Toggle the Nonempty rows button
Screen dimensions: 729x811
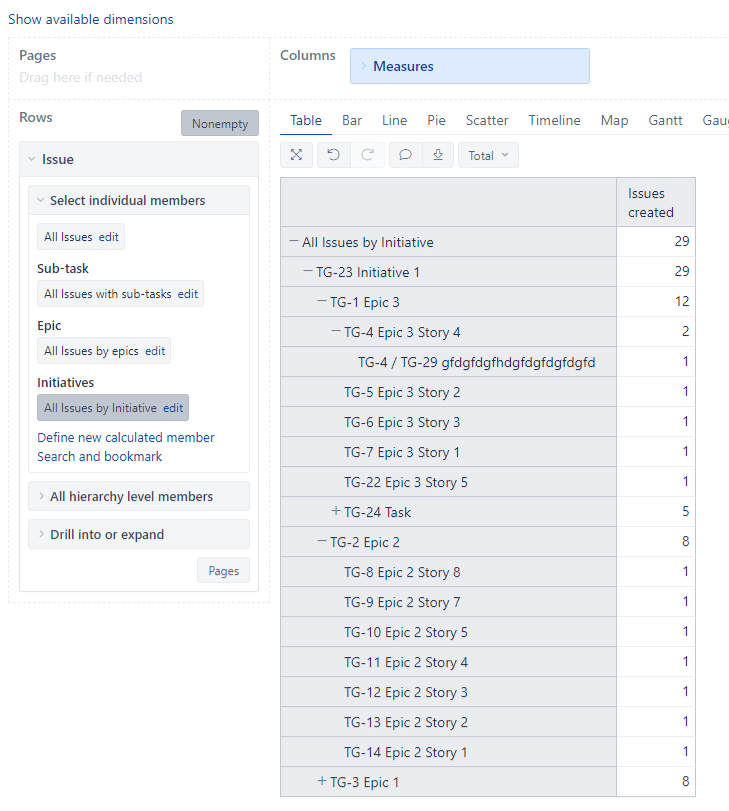pos(219,124)
